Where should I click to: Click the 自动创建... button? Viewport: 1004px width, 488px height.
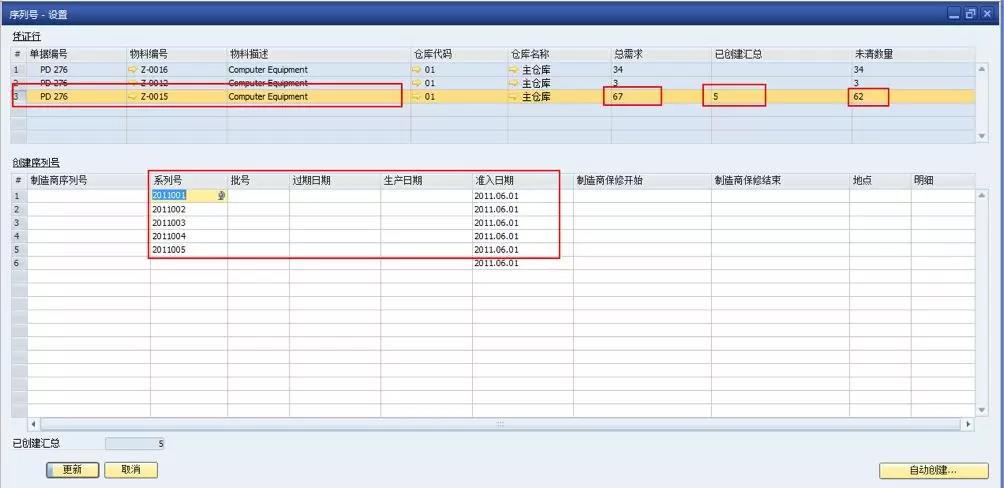click(x=932, y=470)
